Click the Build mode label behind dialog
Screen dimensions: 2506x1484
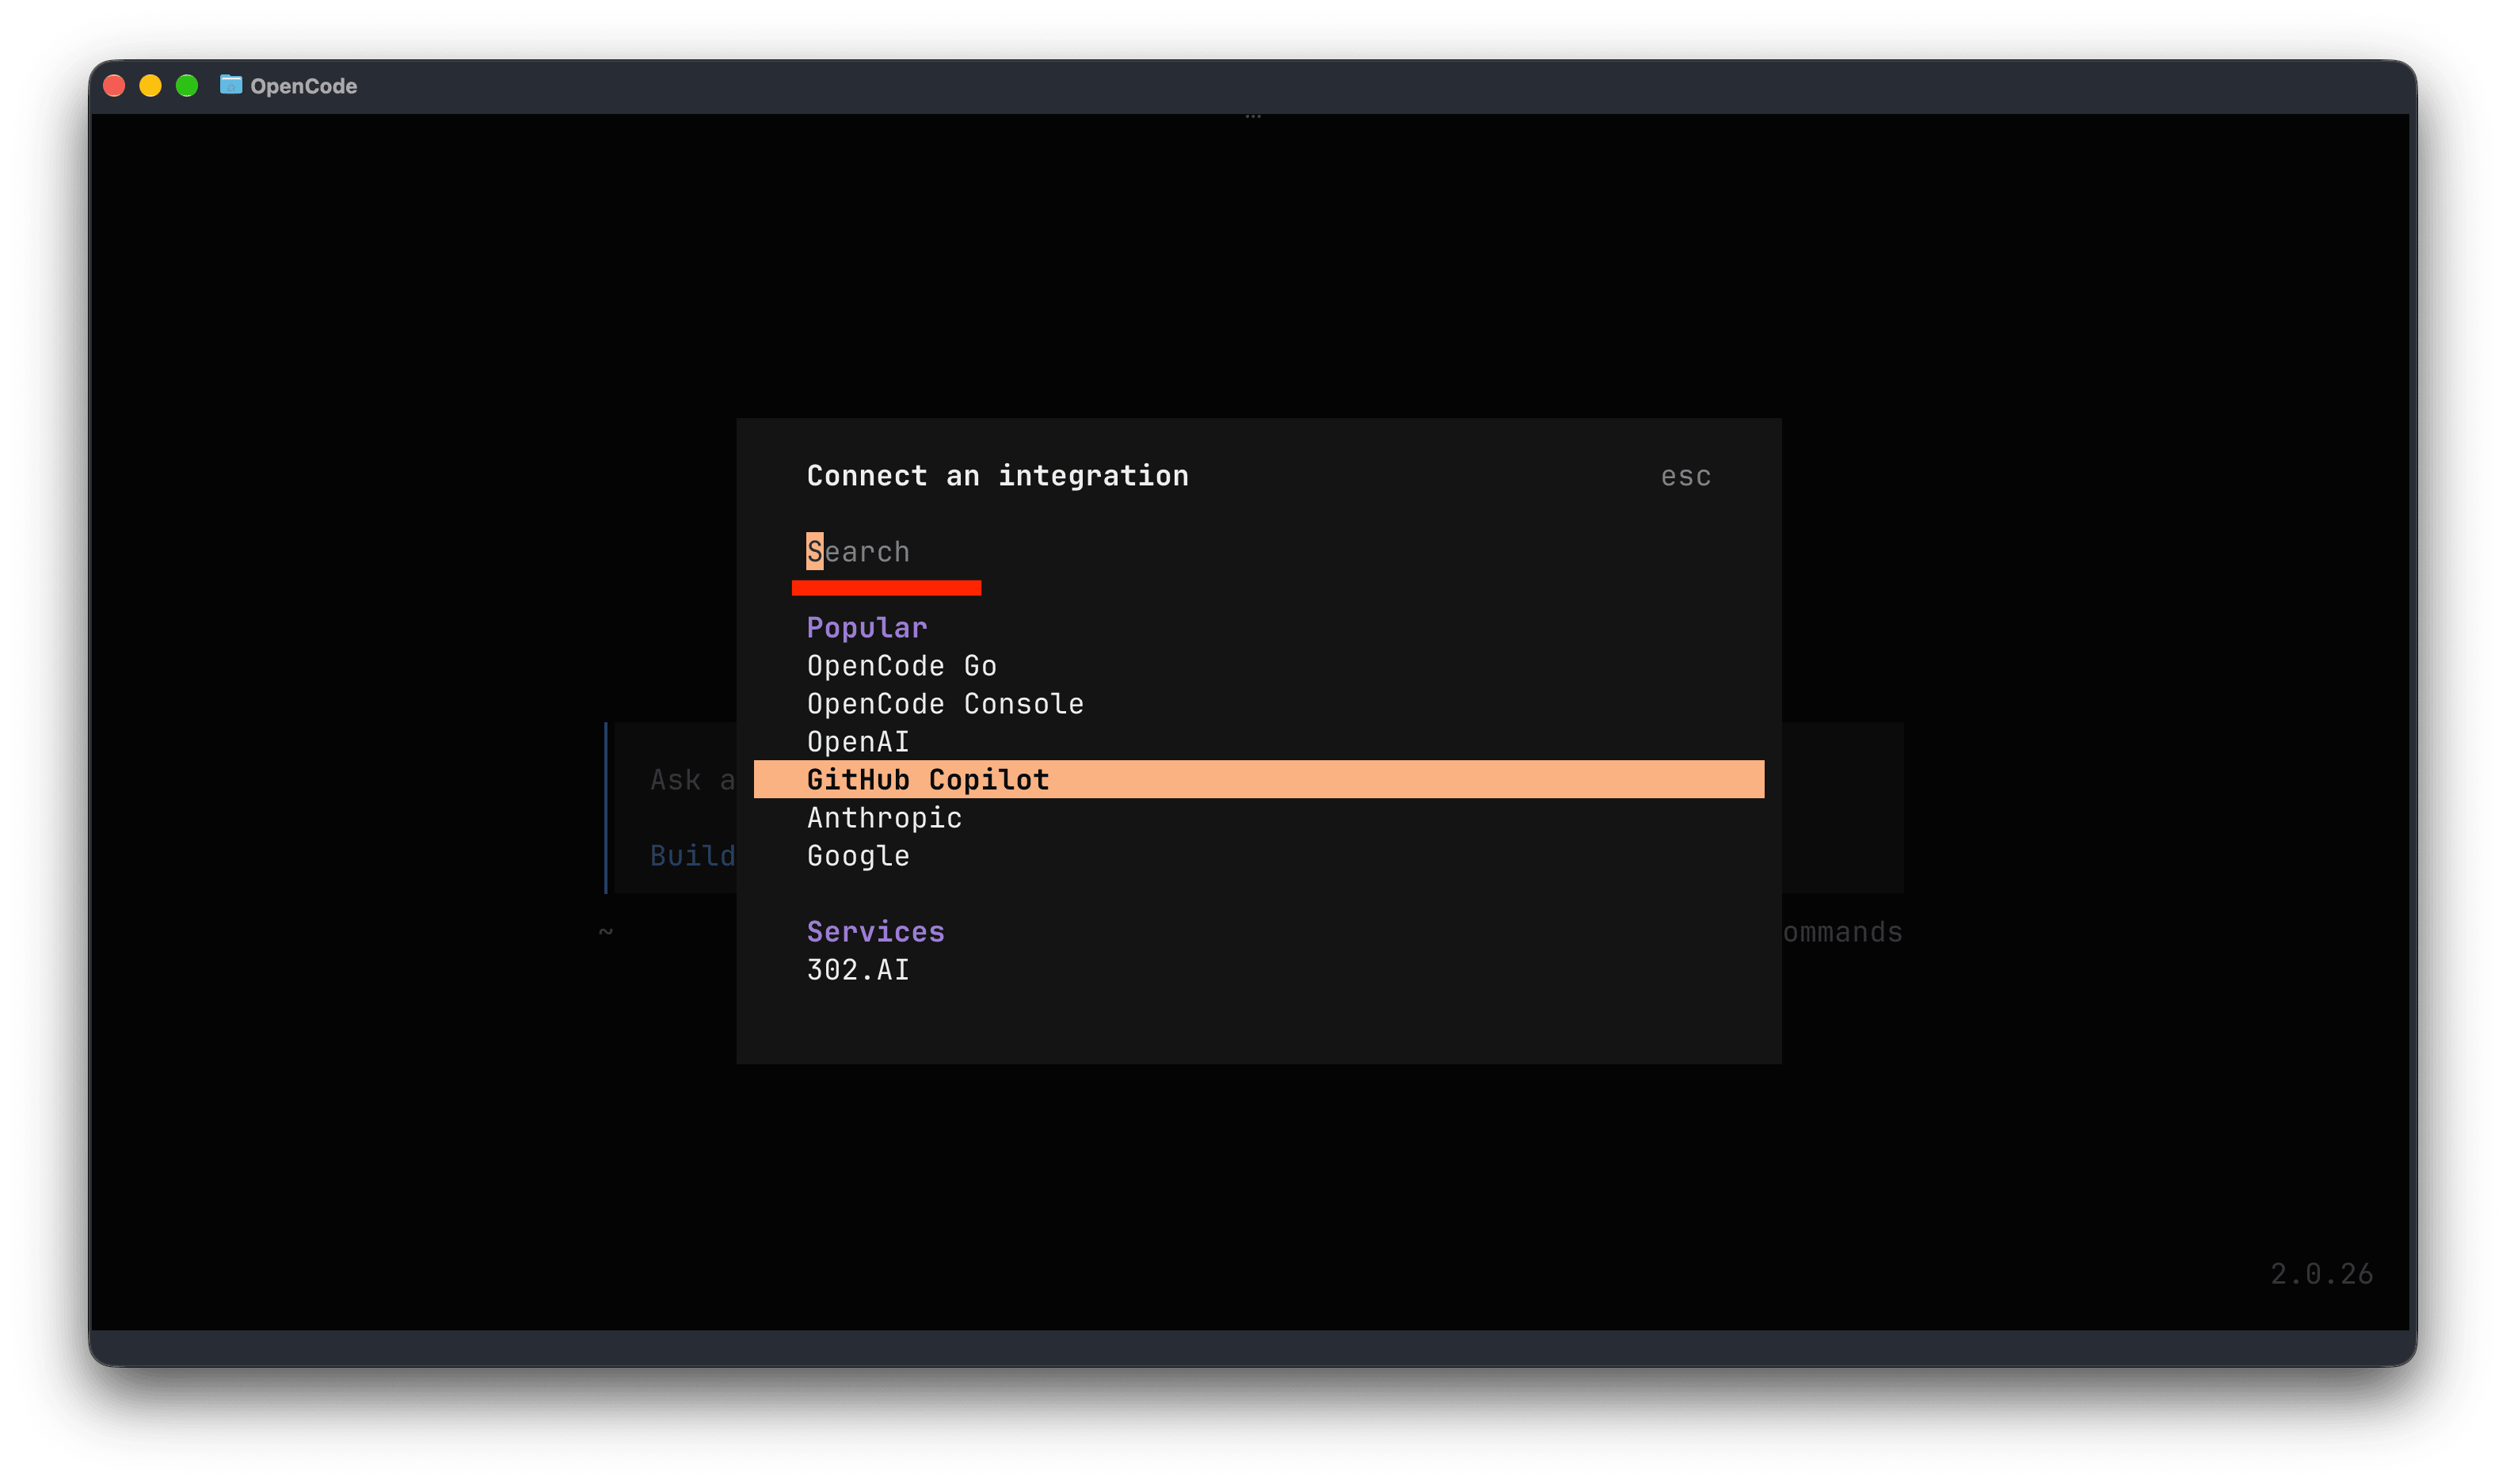point(692,855)
